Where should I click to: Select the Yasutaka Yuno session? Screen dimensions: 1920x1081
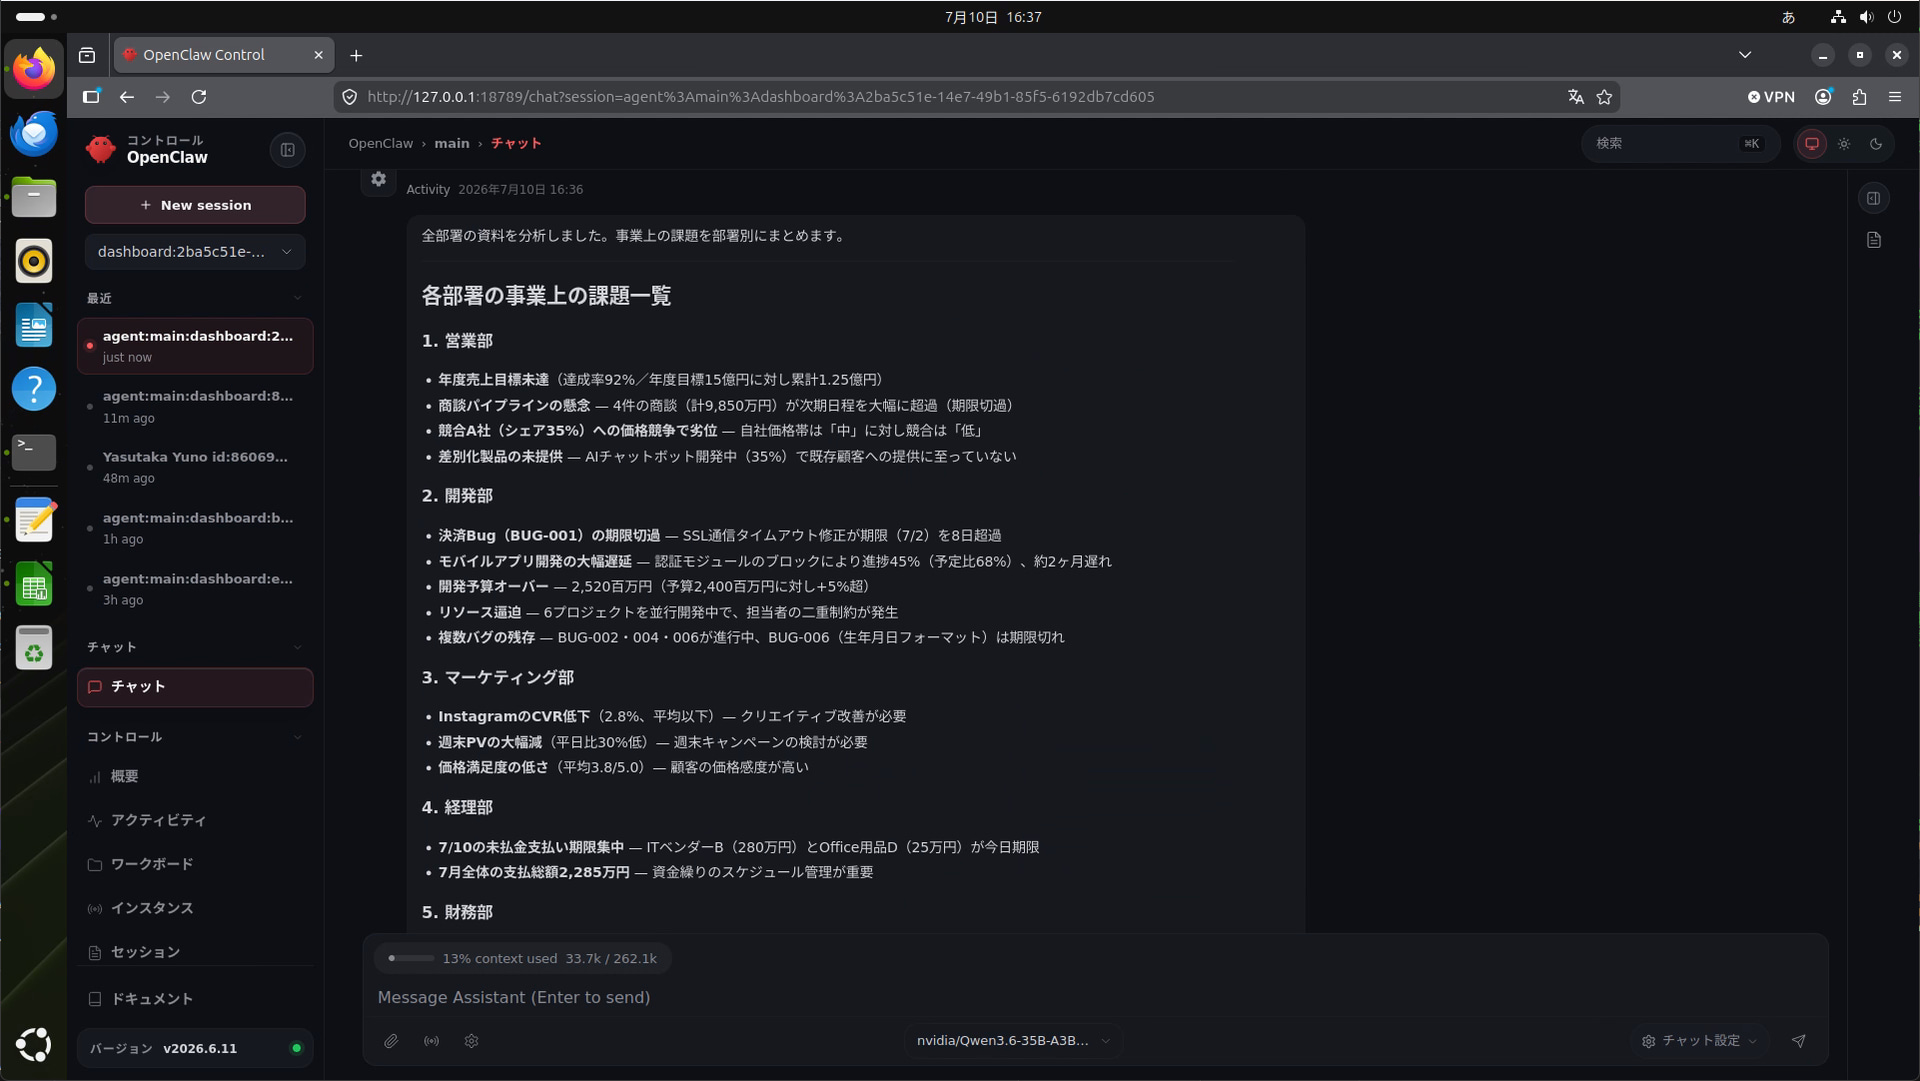pyautogui.click(x=195, y=467)
